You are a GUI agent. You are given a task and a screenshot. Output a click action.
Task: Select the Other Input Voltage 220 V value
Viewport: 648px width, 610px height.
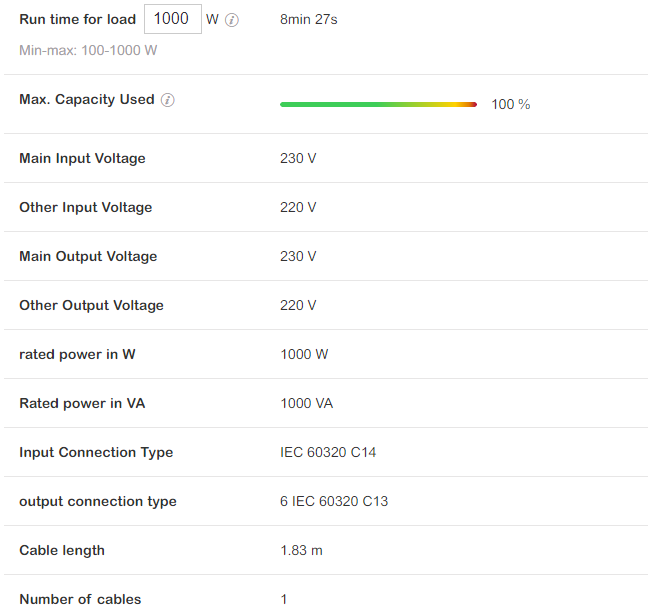[x=298, y=207]
